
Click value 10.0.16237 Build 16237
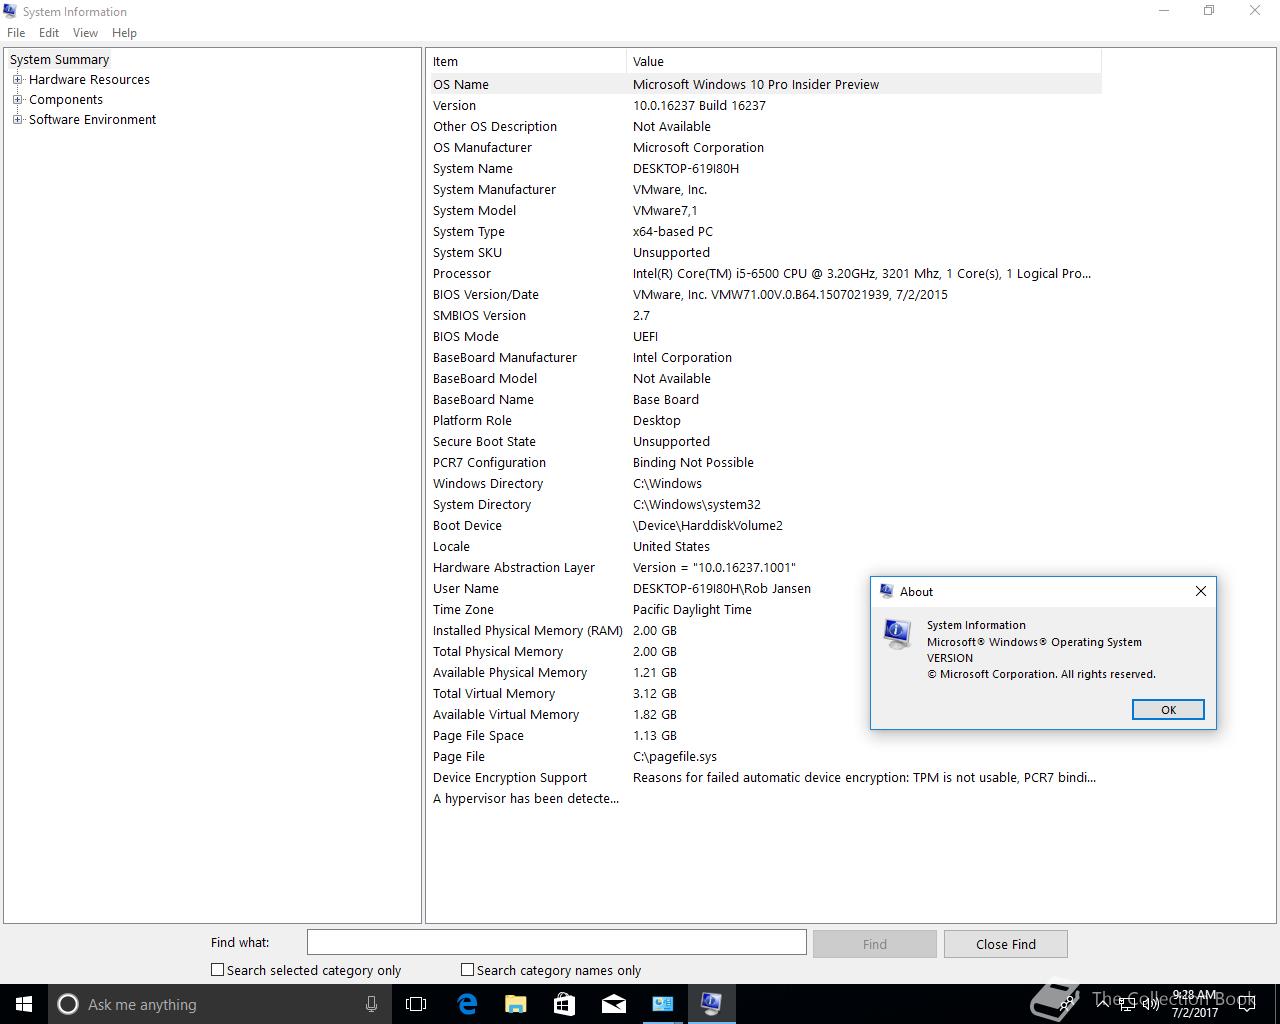[x=699, y=105]
